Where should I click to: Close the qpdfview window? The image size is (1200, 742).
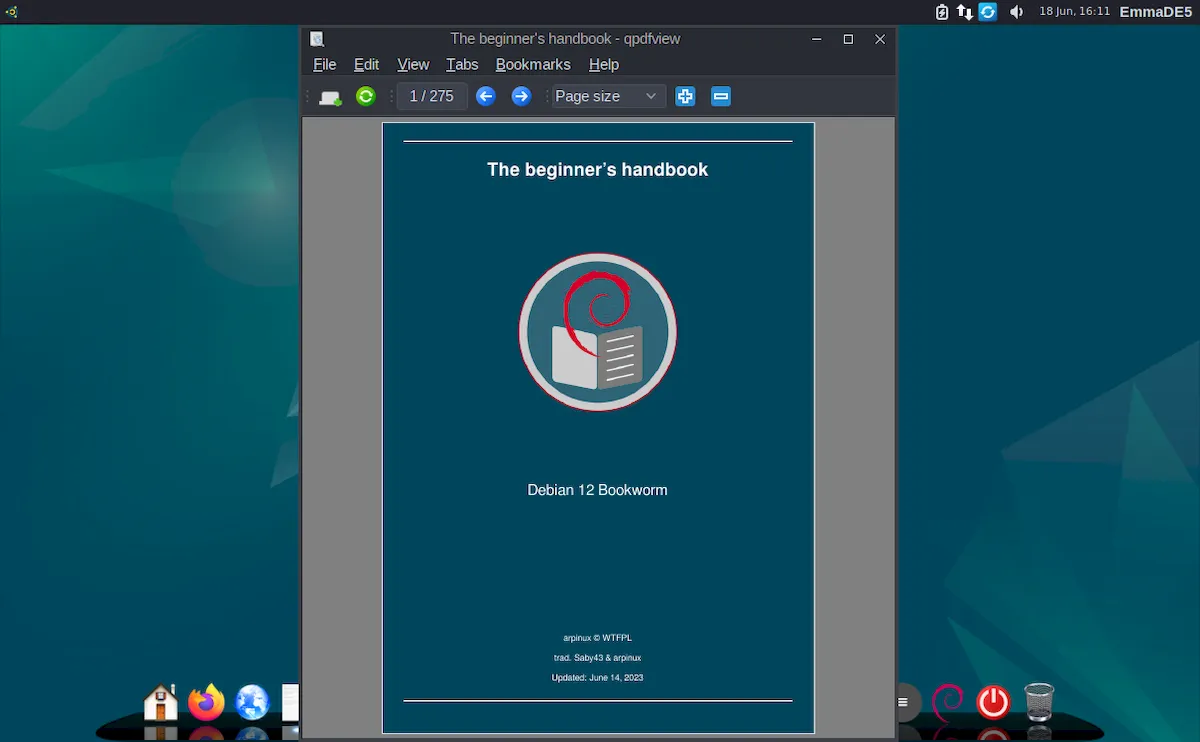click(880, 39)
